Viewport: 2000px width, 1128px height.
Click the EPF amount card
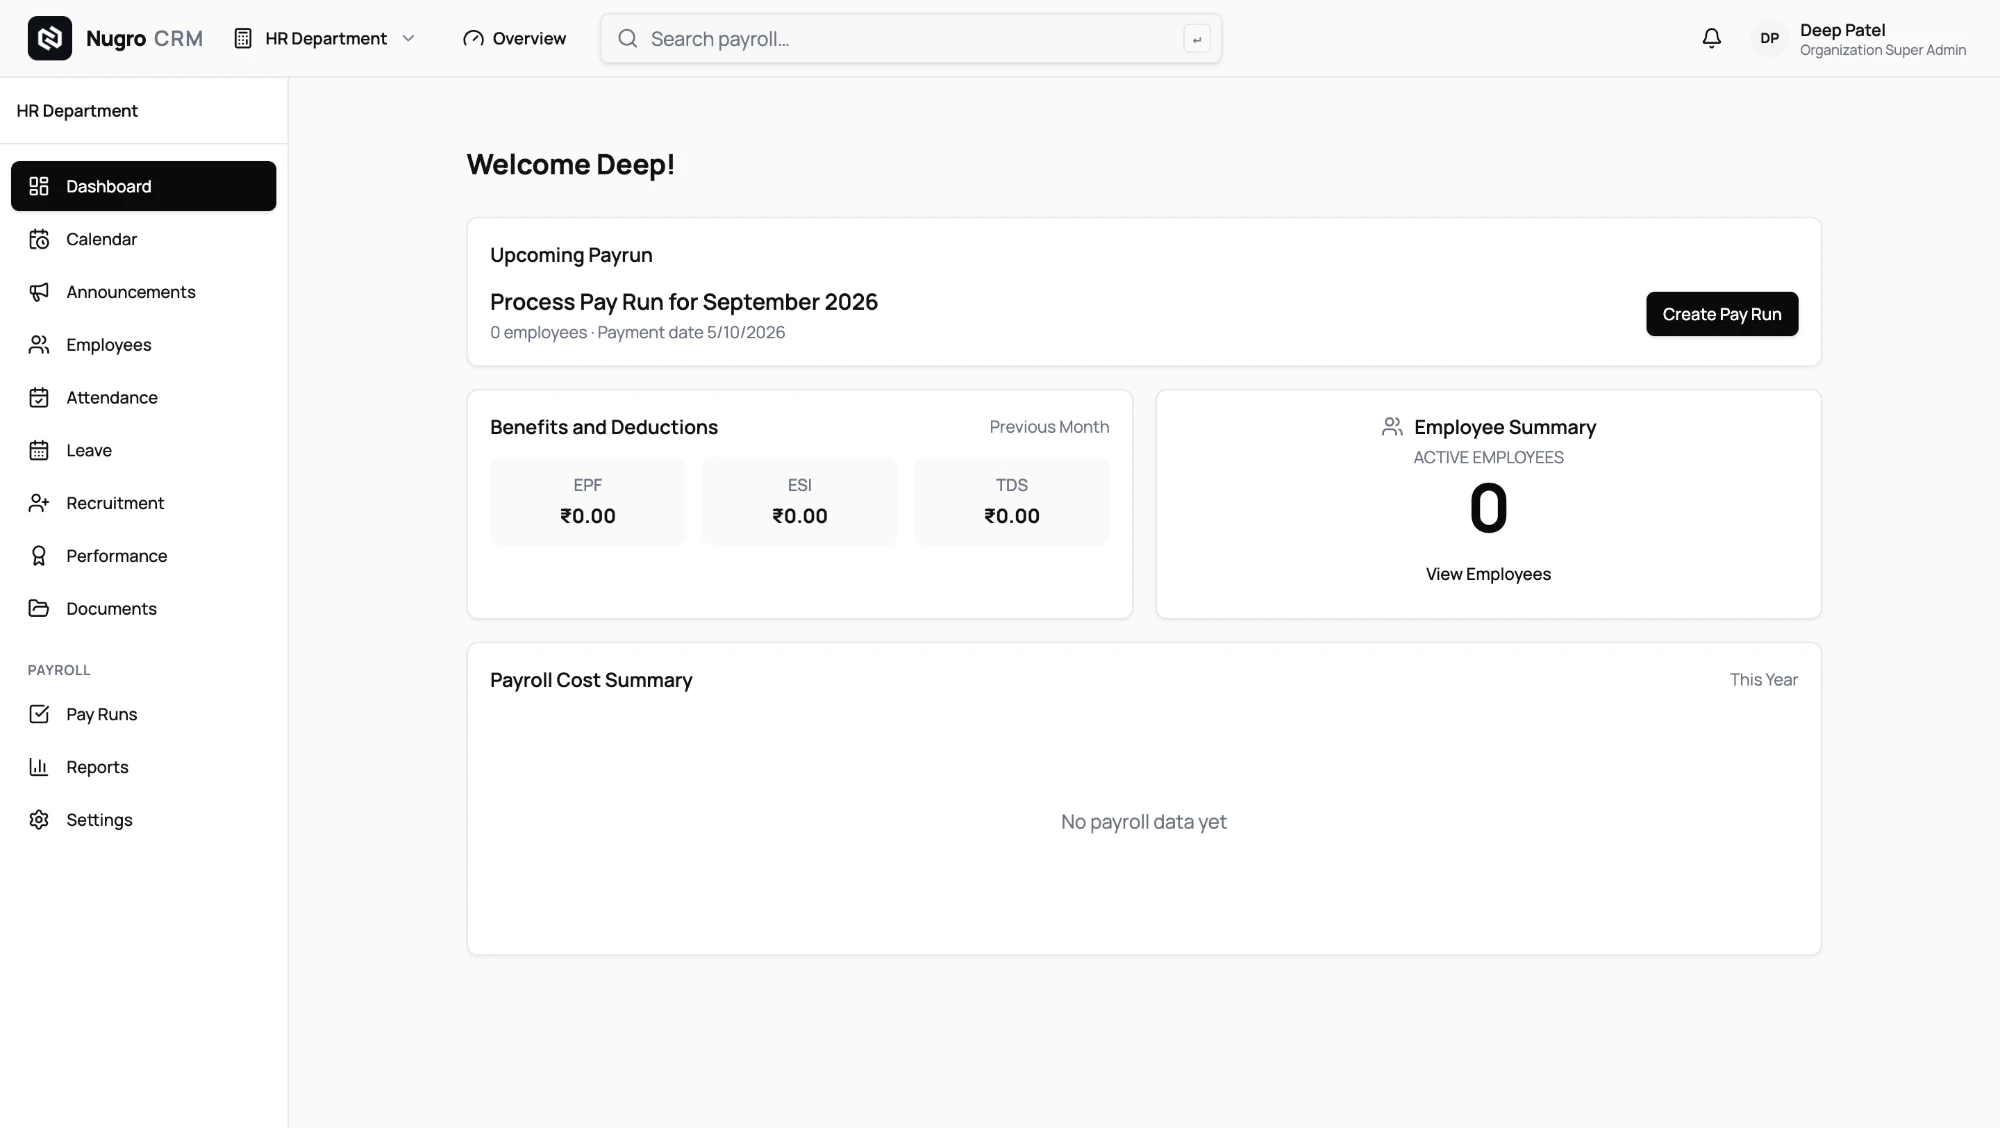pyautogui.click(x=588, y=501)
